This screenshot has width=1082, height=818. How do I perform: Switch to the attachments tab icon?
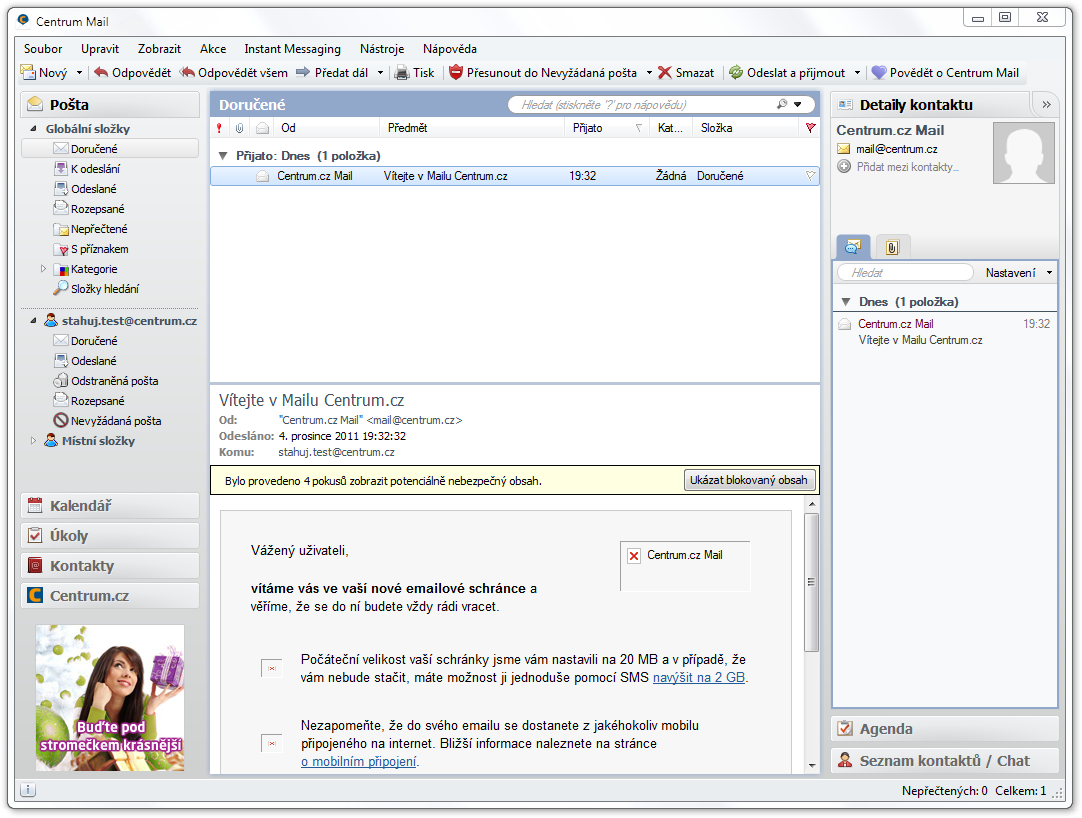[x=892, y=247]
